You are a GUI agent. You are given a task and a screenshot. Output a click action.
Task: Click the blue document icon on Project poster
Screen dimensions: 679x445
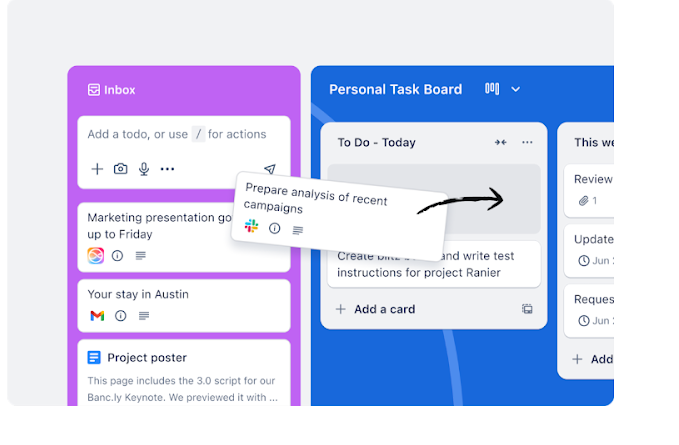pos(94,358)
